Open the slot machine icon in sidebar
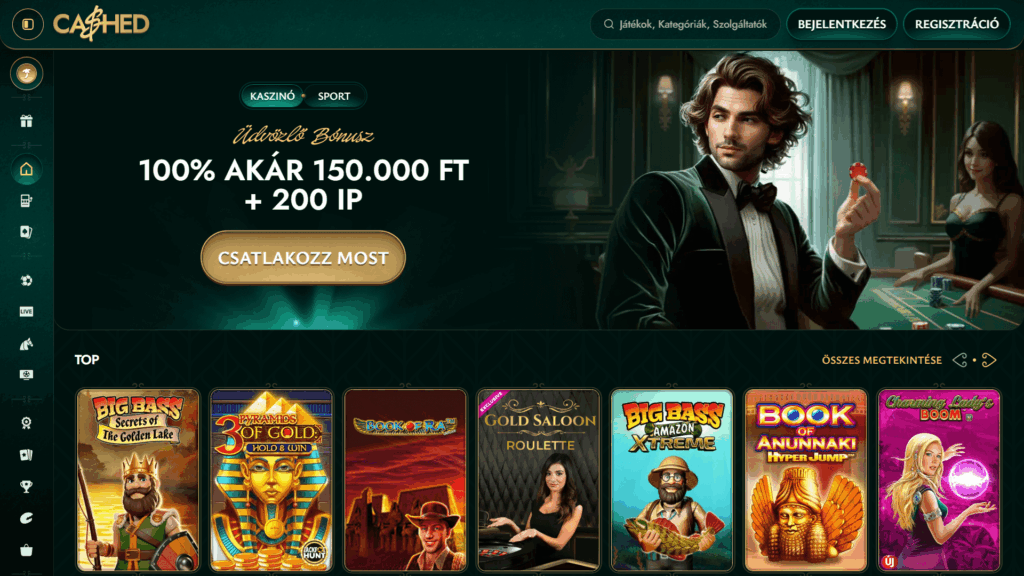 click(26, 201)
